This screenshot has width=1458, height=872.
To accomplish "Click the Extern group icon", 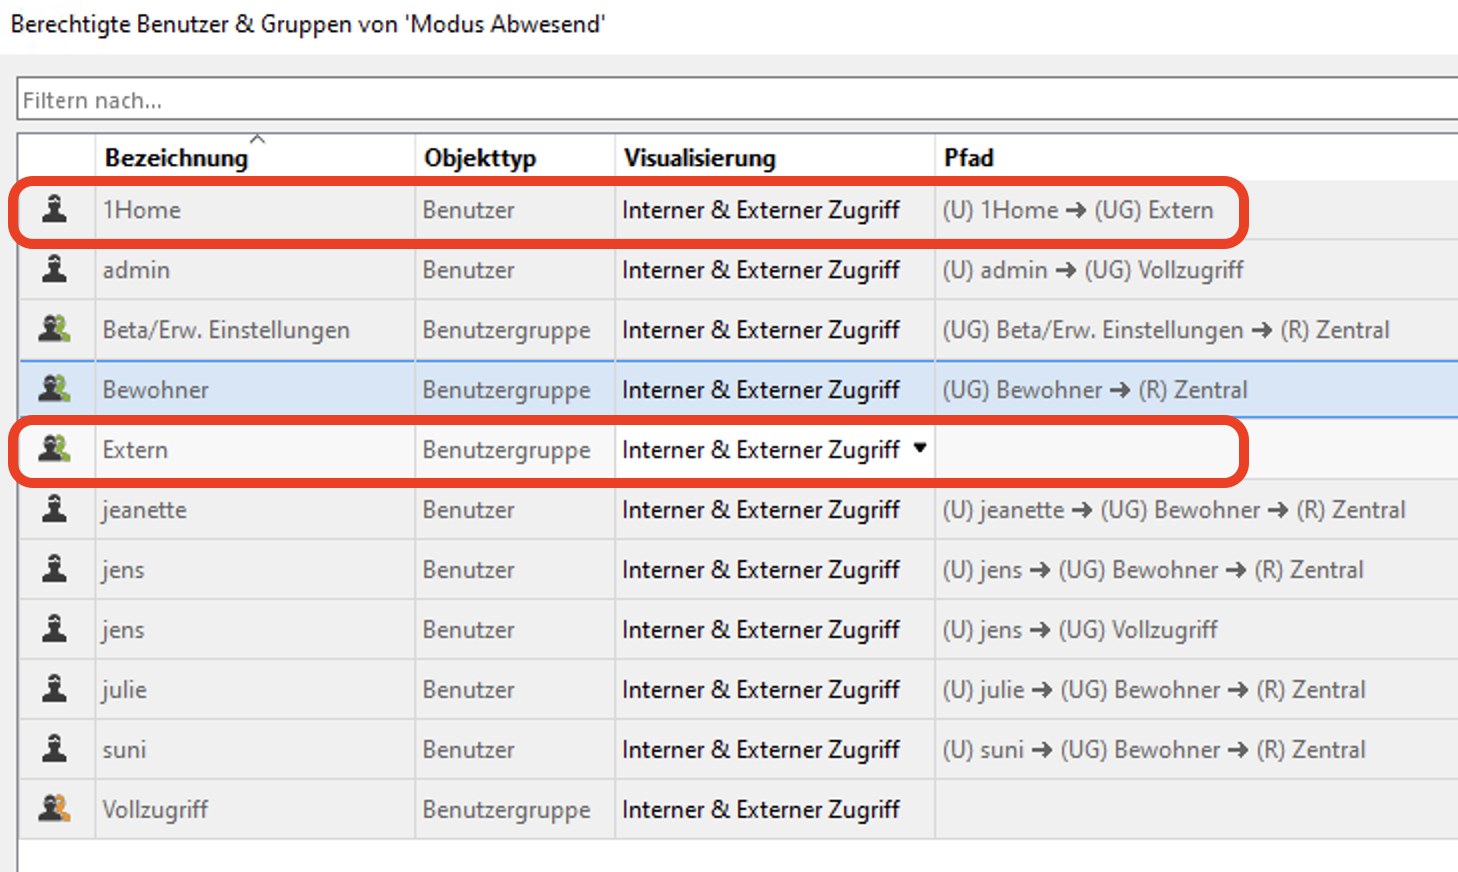I will click(55, 449).
